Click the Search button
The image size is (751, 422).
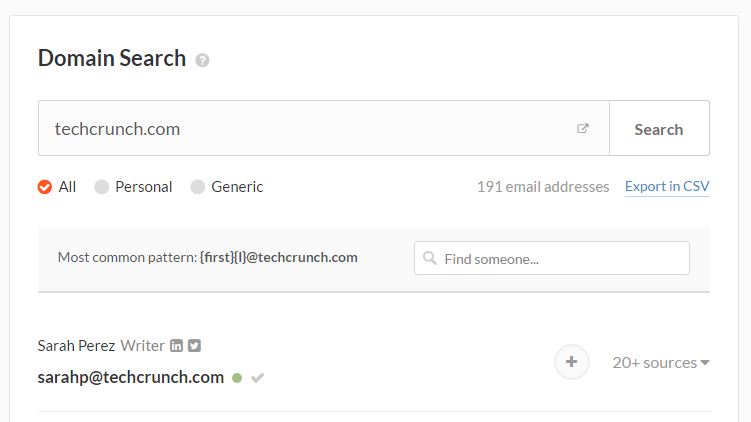659,128
